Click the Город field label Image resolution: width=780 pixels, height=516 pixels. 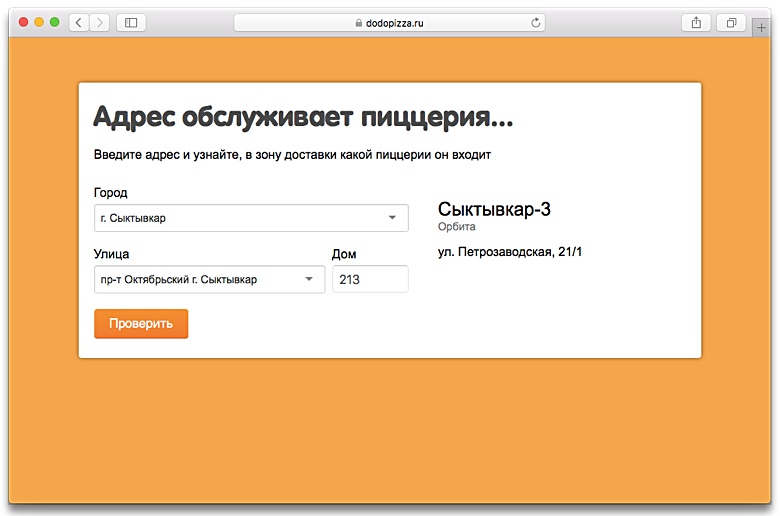[110, 193]
